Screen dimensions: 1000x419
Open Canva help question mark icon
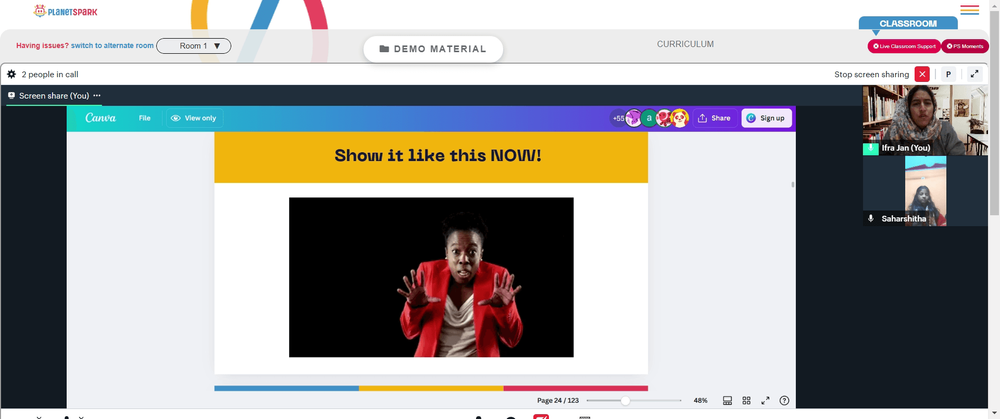pos(784,401)
